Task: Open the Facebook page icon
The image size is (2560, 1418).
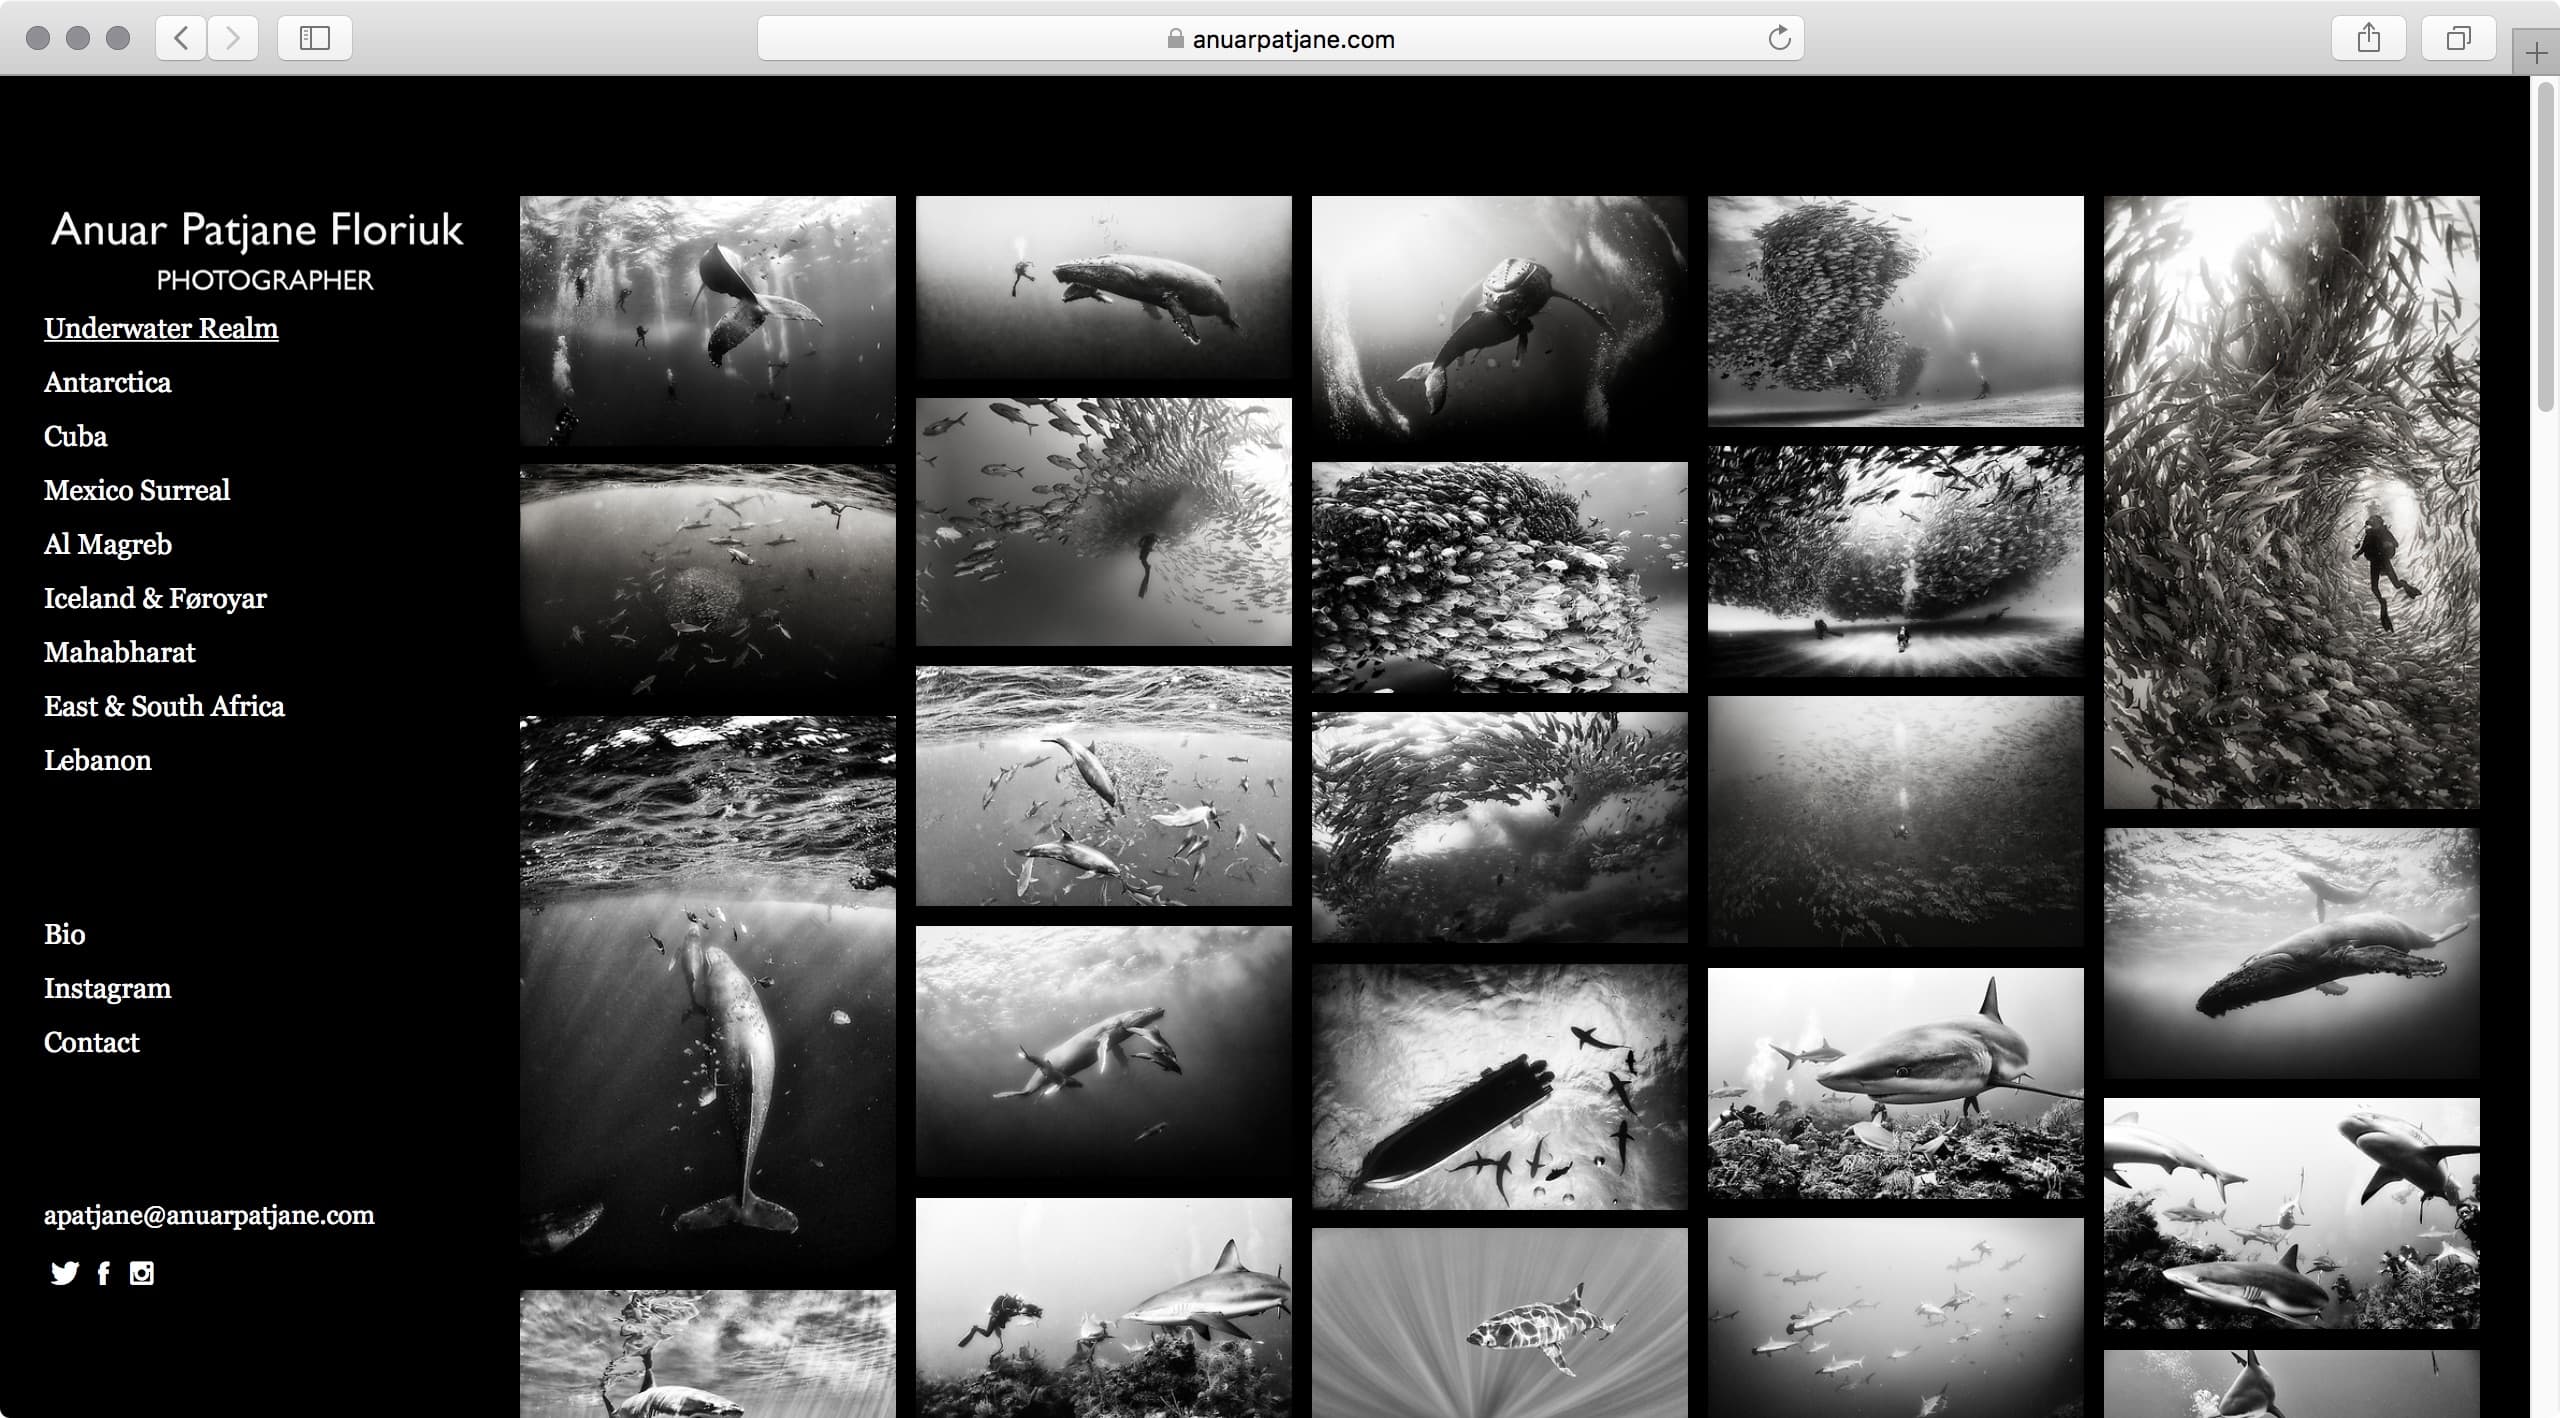Action: click(x=103, y=1273)
